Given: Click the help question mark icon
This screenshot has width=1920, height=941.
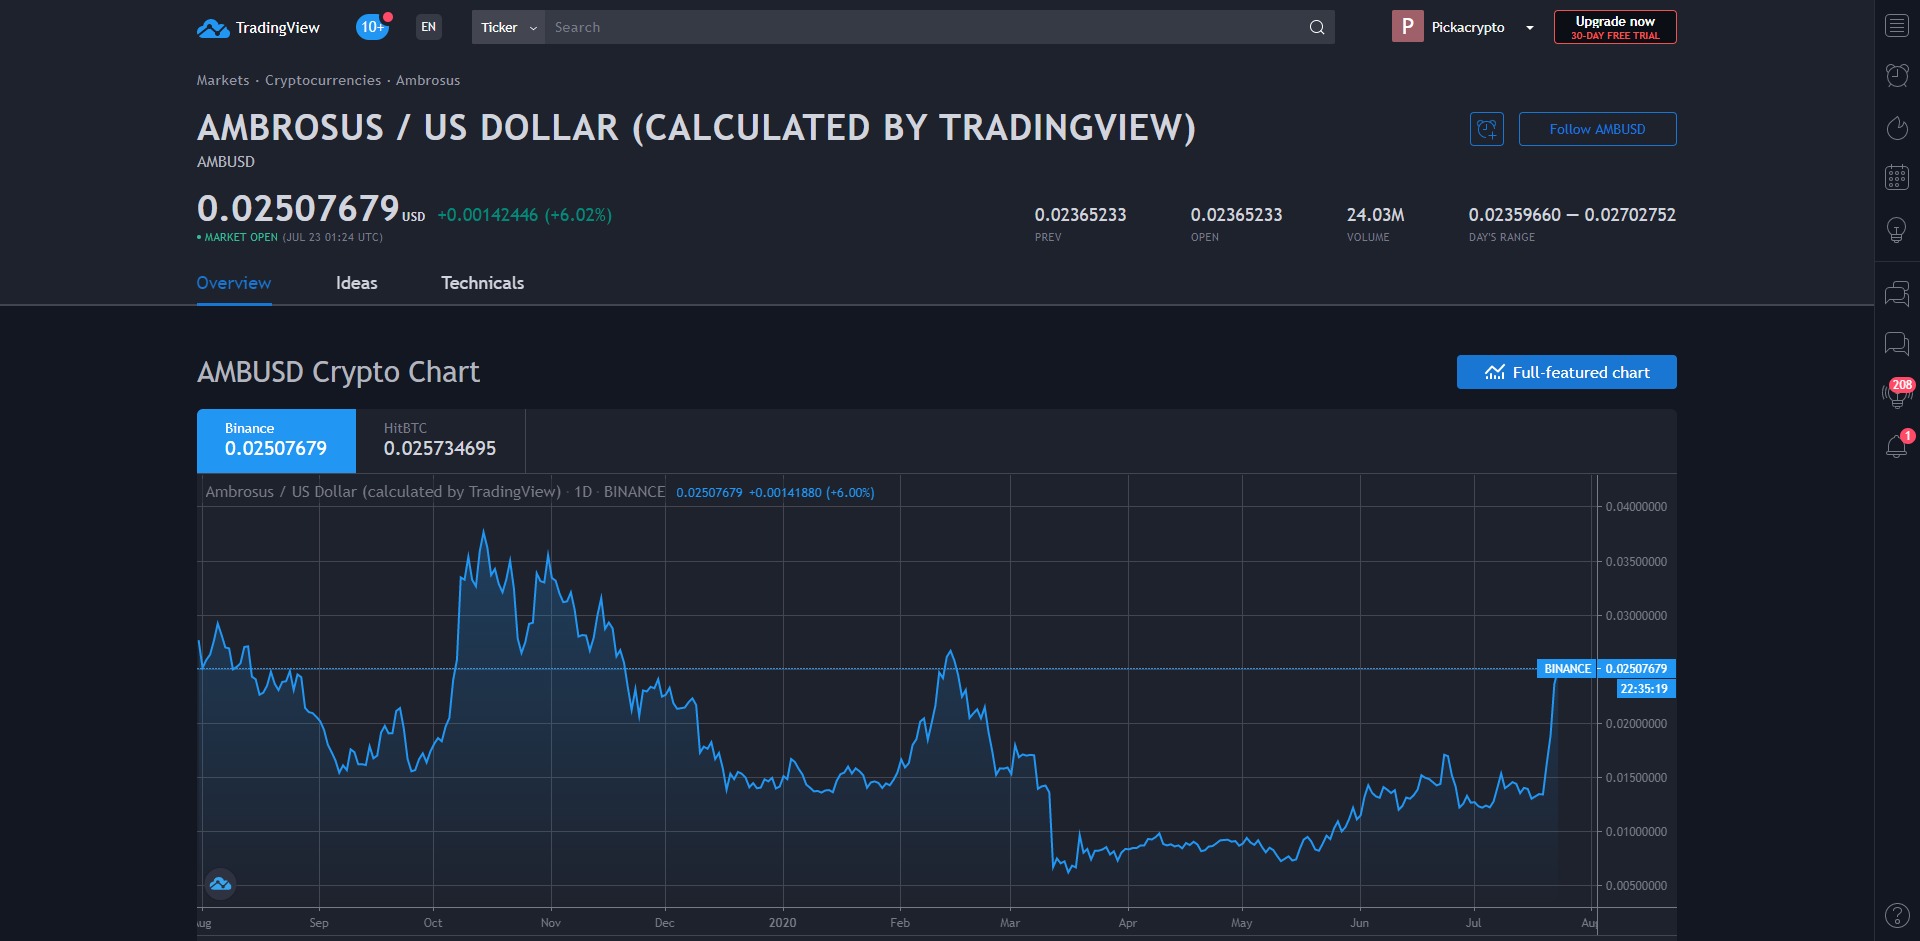Looking at the screenshot, I should (x=1897, y=915).
